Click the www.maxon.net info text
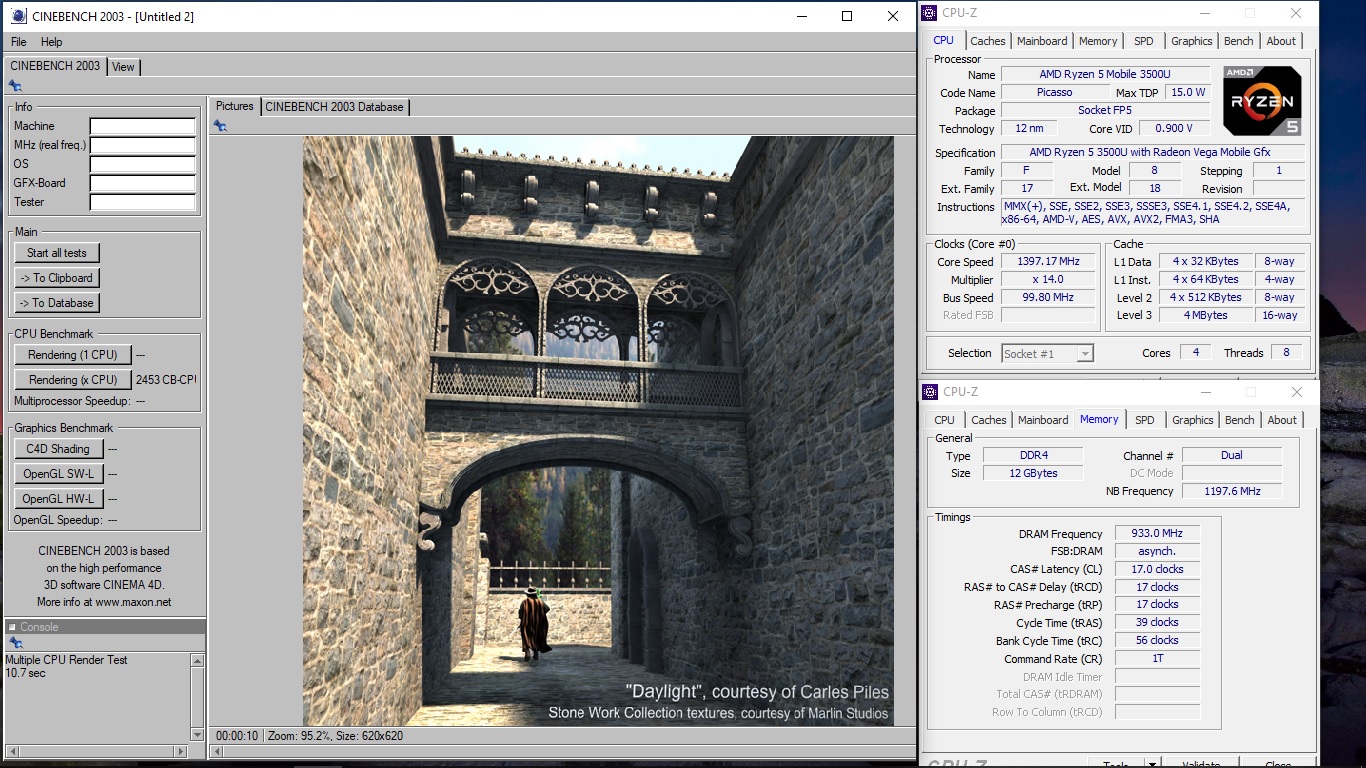Image resolution: width=1366 pixels, height=768 pixels. 133,602
